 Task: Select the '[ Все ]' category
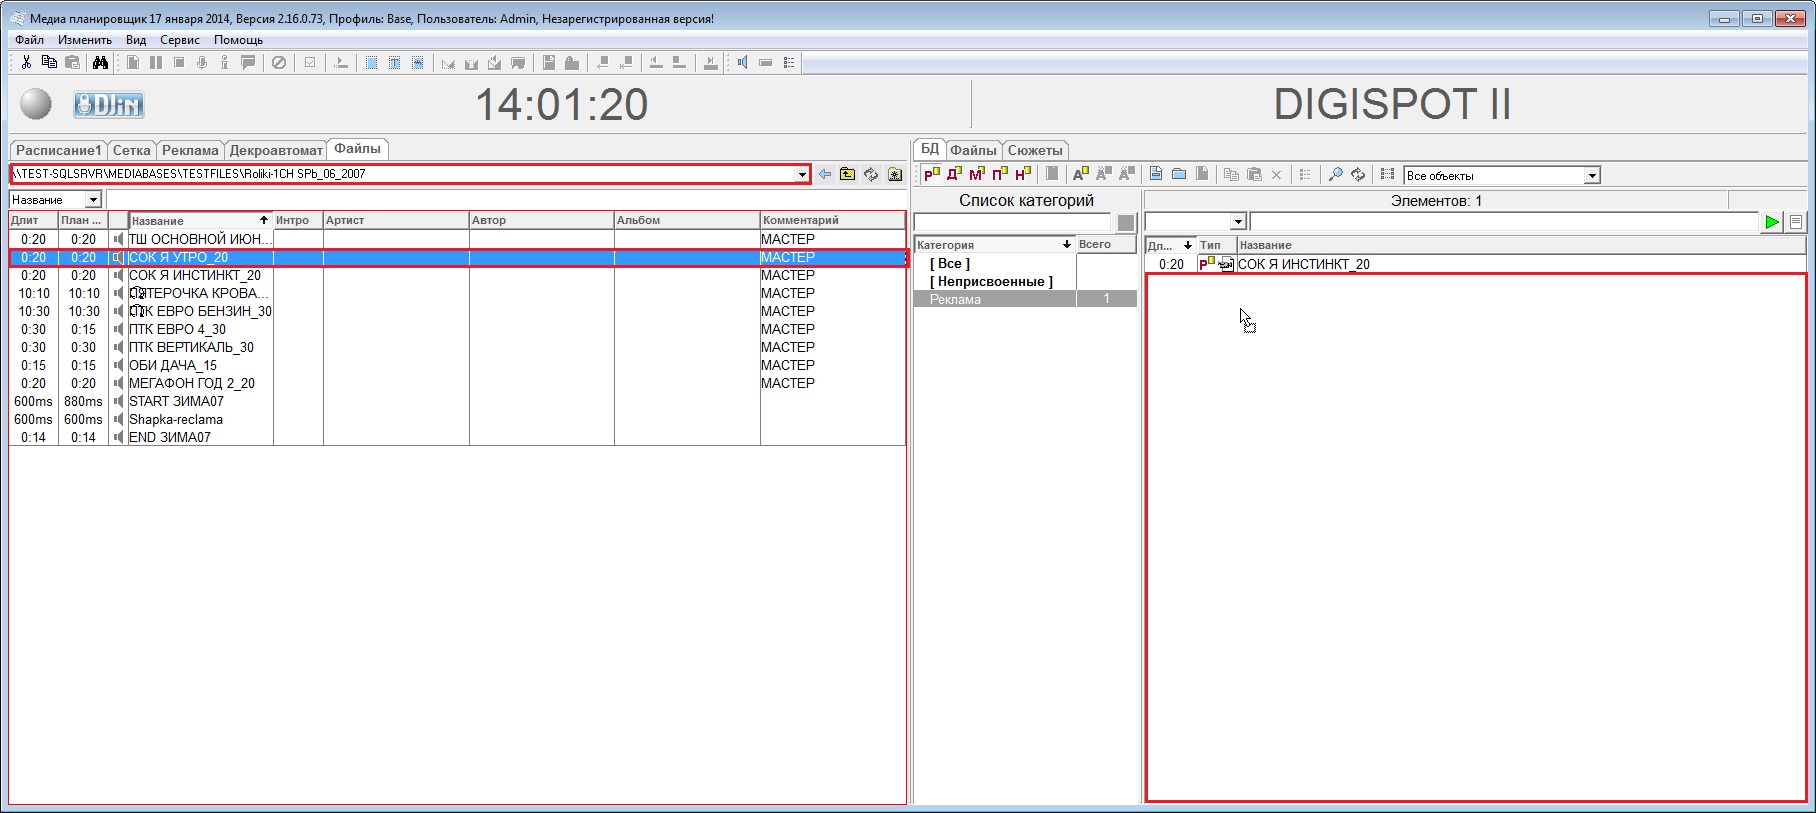[x=950, y=264]
